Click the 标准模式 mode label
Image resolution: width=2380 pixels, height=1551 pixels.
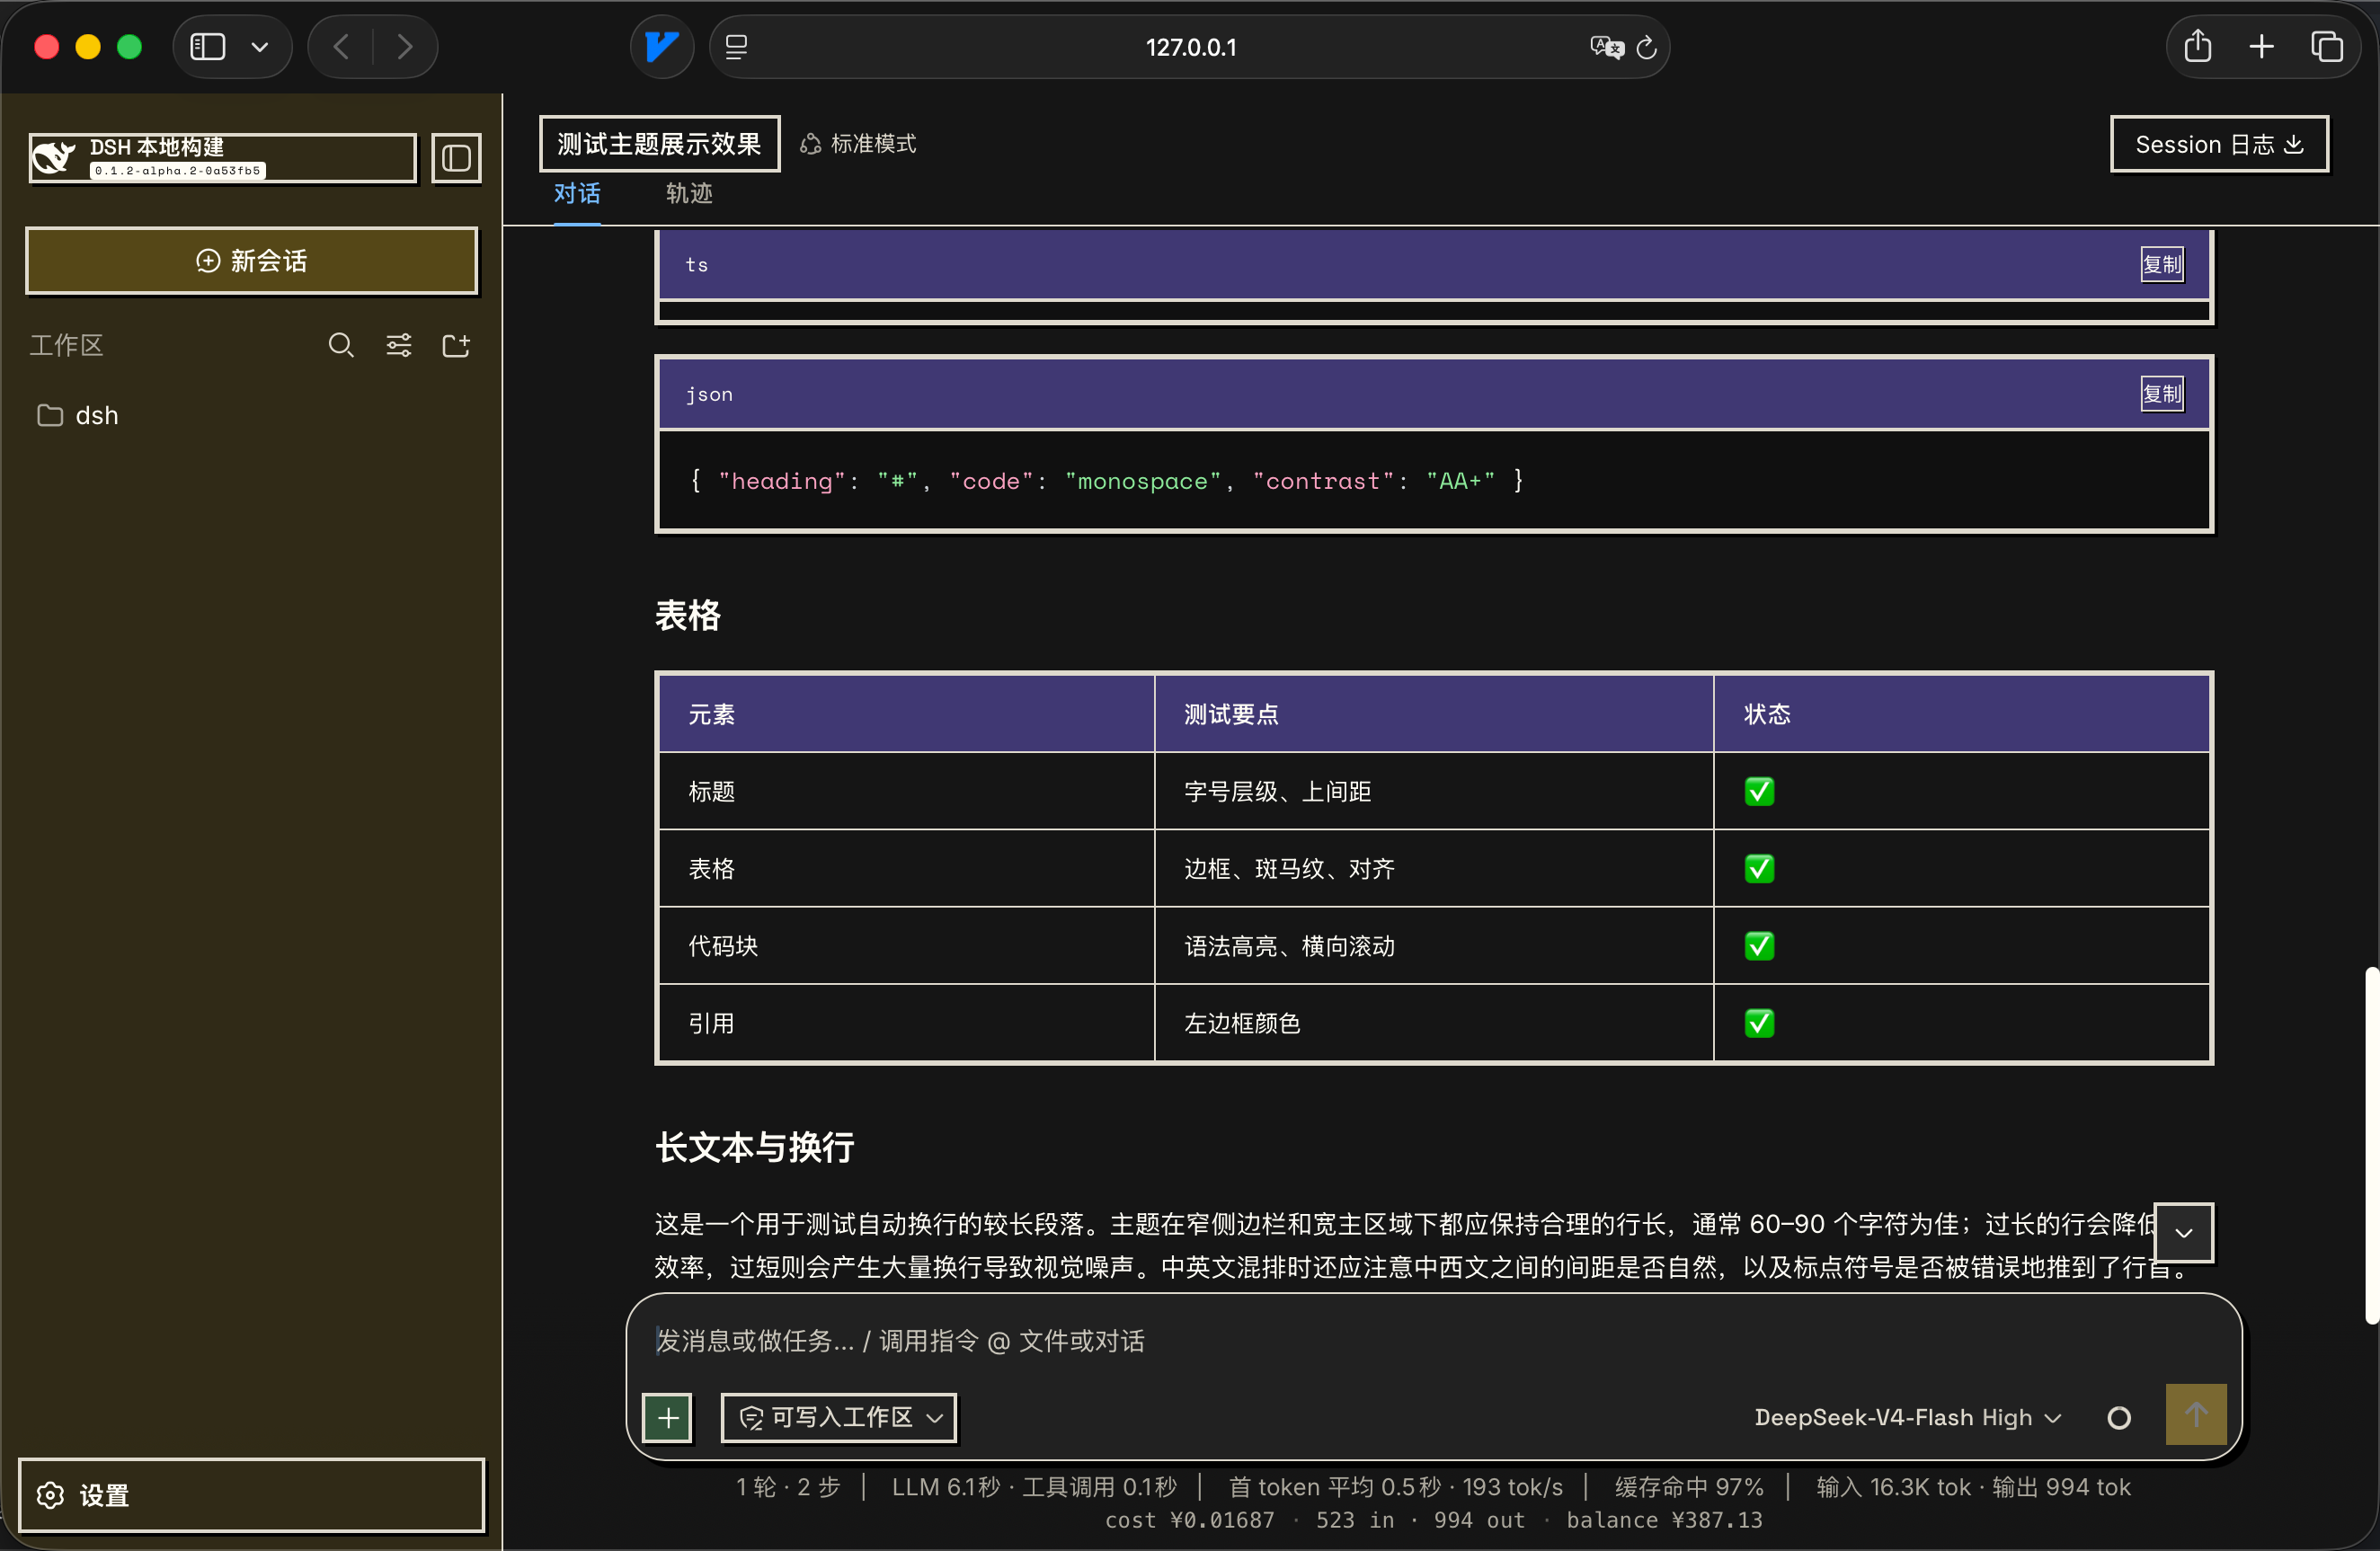click(858, 144)
